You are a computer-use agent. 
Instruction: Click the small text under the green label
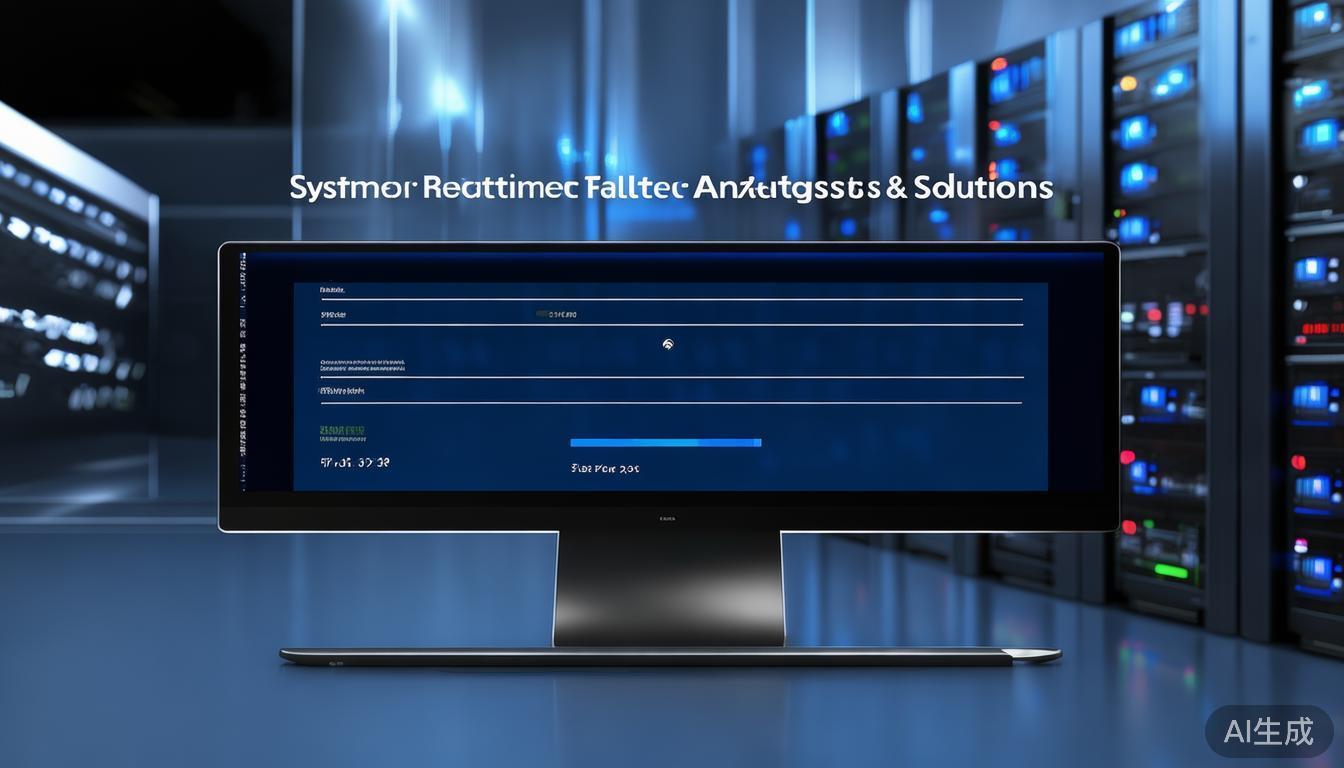pos(342,440)
